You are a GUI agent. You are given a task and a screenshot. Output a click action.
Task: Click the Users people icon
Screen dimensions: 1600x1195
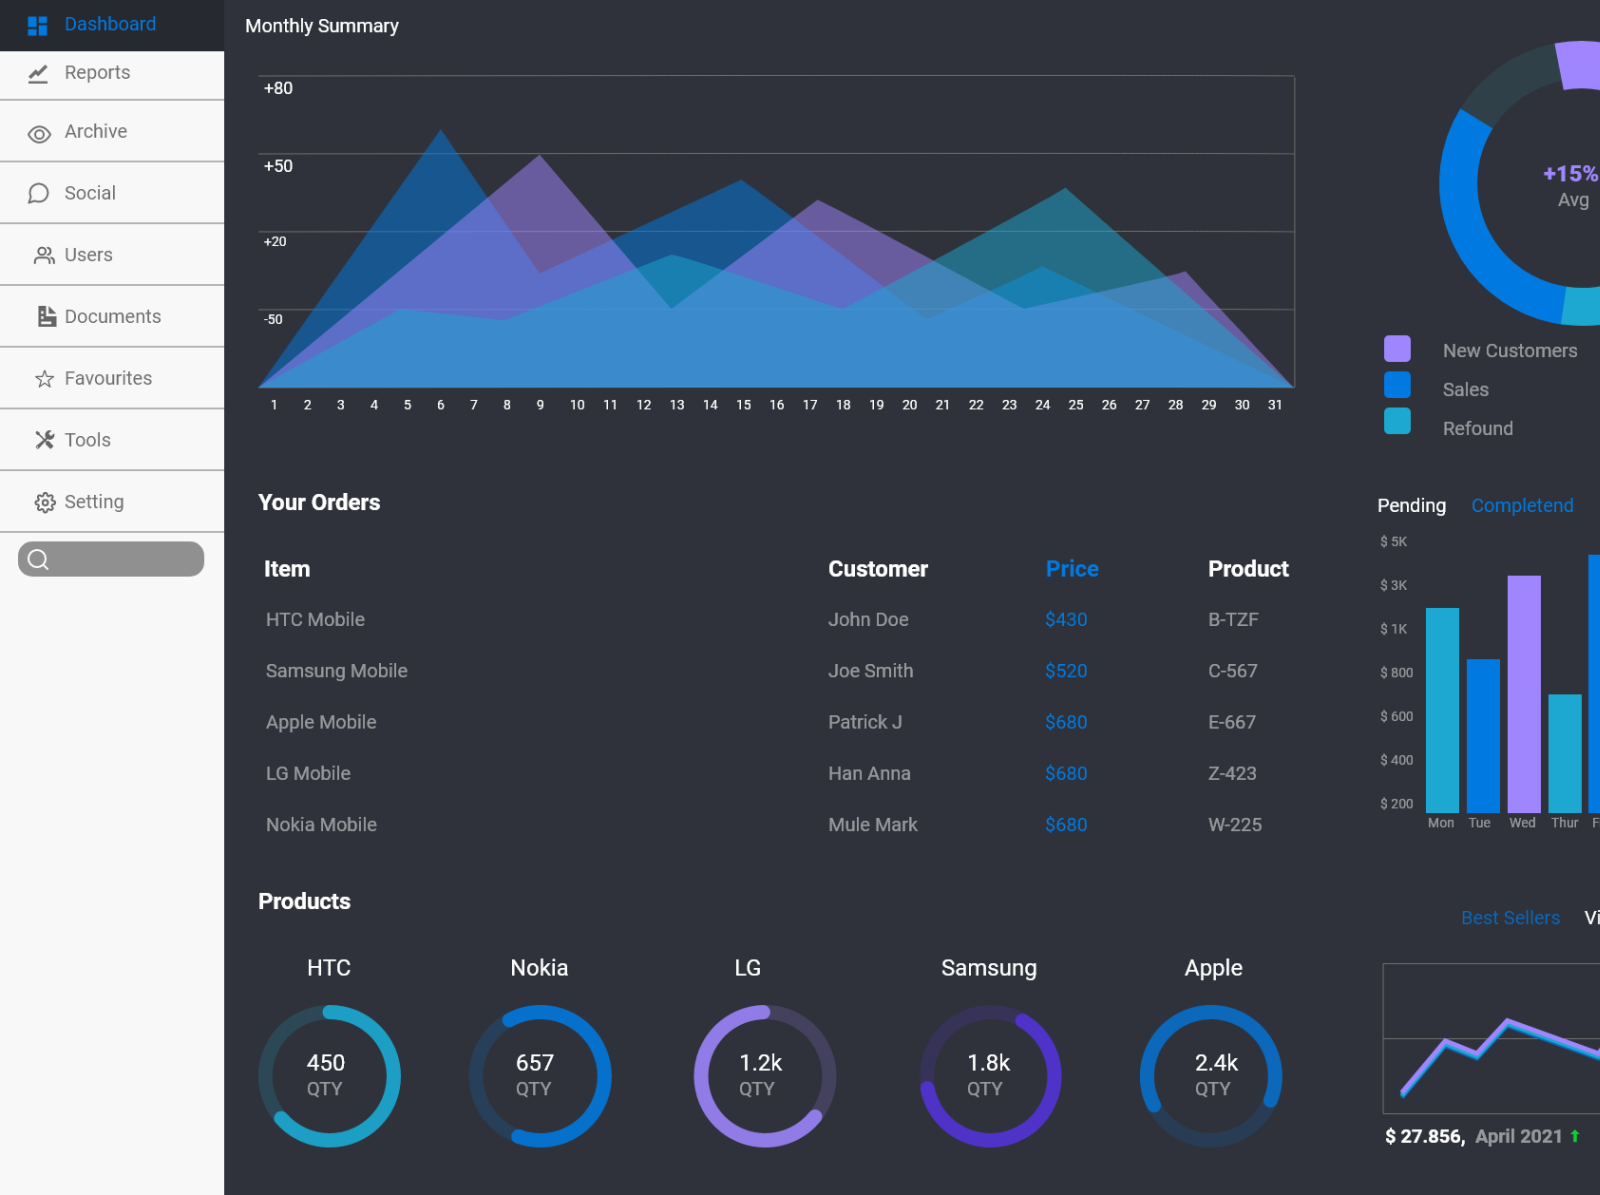(44, 256)
